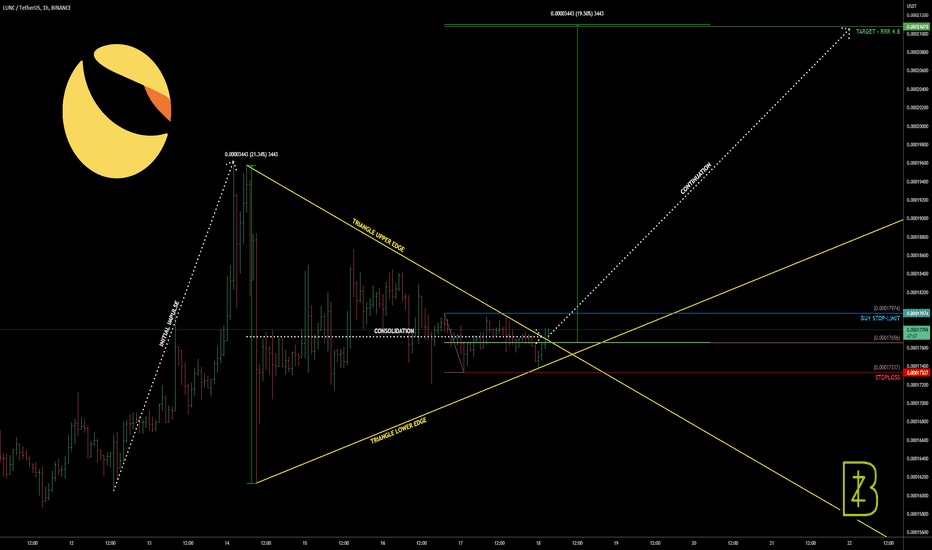Click the 19.50% price range measurement label

point(577,13)
